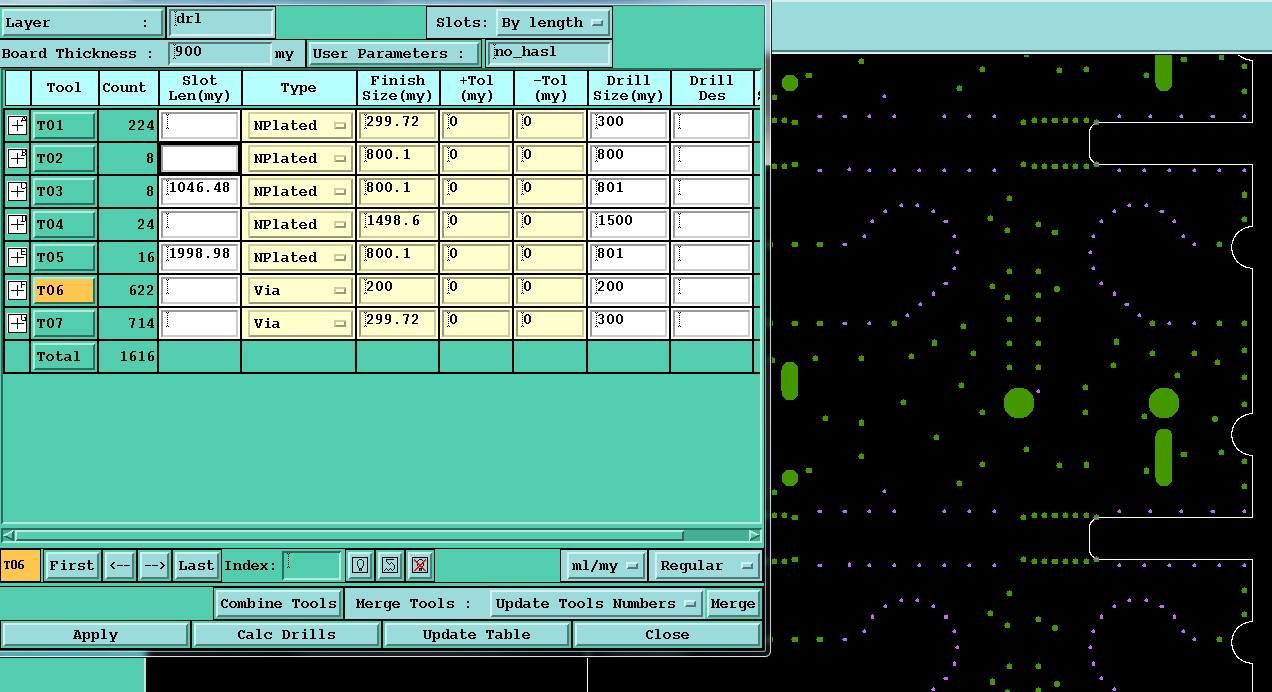The width and height of the screenshot is (1272, 692).
Task: Click the T06 indicator box beside First
Action: point(20,565)
